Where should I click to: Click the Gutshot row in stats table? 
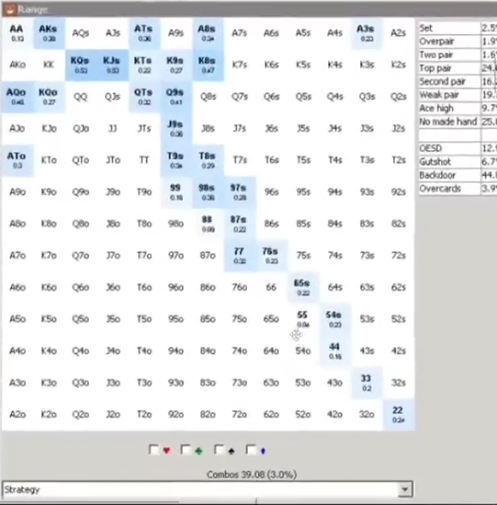pyautogui.click(x=458, y=162)
